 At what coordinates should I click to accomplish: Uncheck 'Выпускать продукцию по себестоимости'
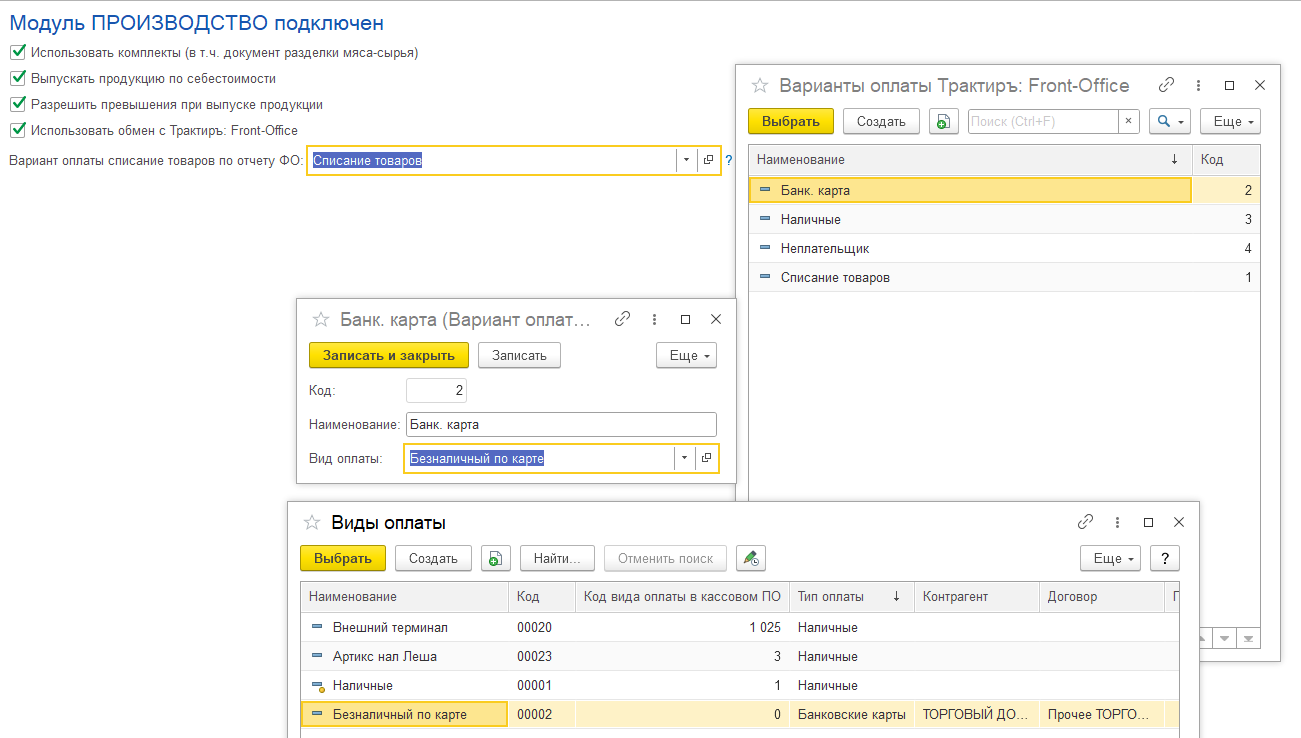(x=17, y=78)
